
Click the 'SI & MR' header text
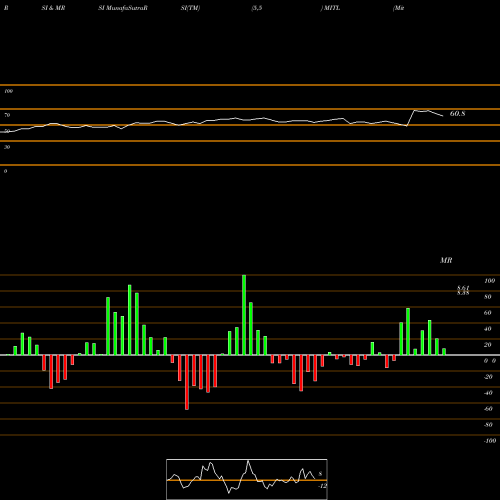point(53,8)
